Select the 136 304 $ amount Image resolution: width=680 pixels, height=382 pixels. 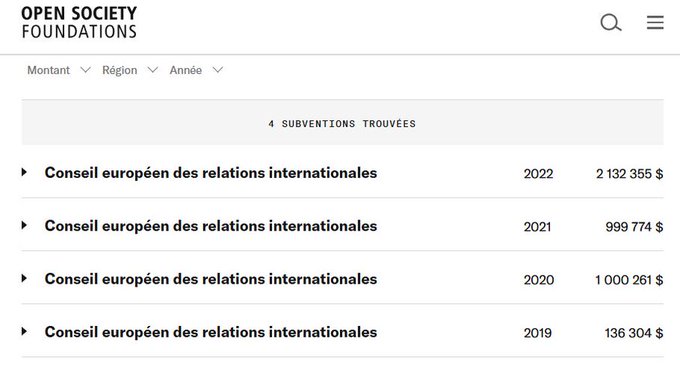[x=634, y=333]
